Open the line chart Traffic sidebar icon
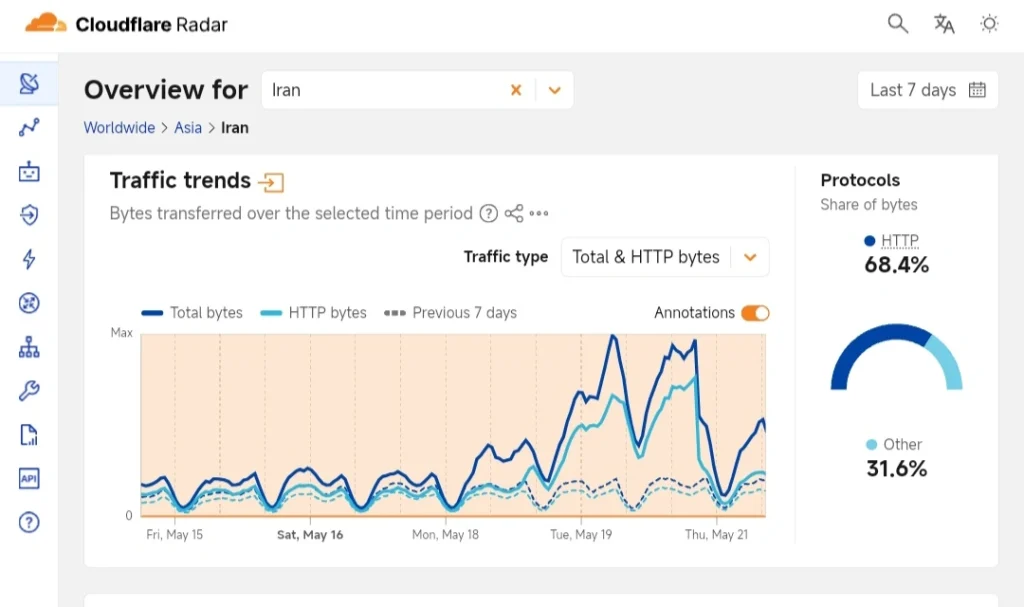The image size is (1024, 607). tap(29, 127)
